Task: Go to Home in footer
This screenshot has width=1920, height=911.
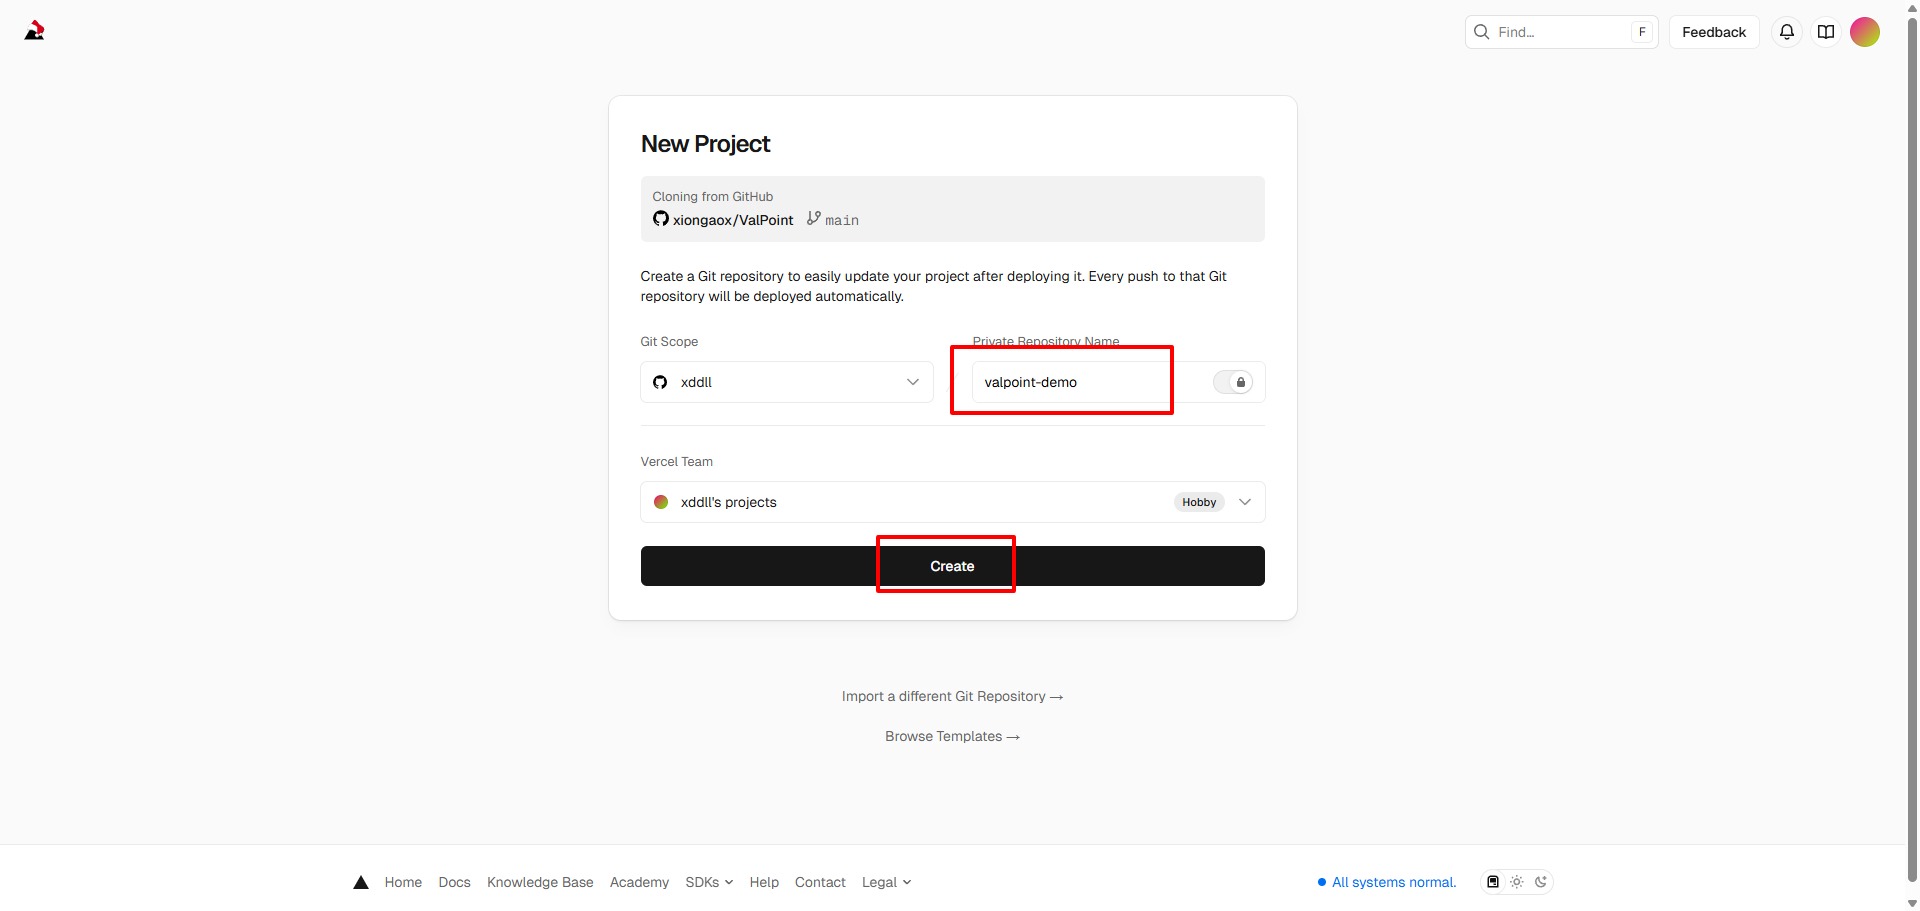Action: pyautogui.click(x=403, y=882)
